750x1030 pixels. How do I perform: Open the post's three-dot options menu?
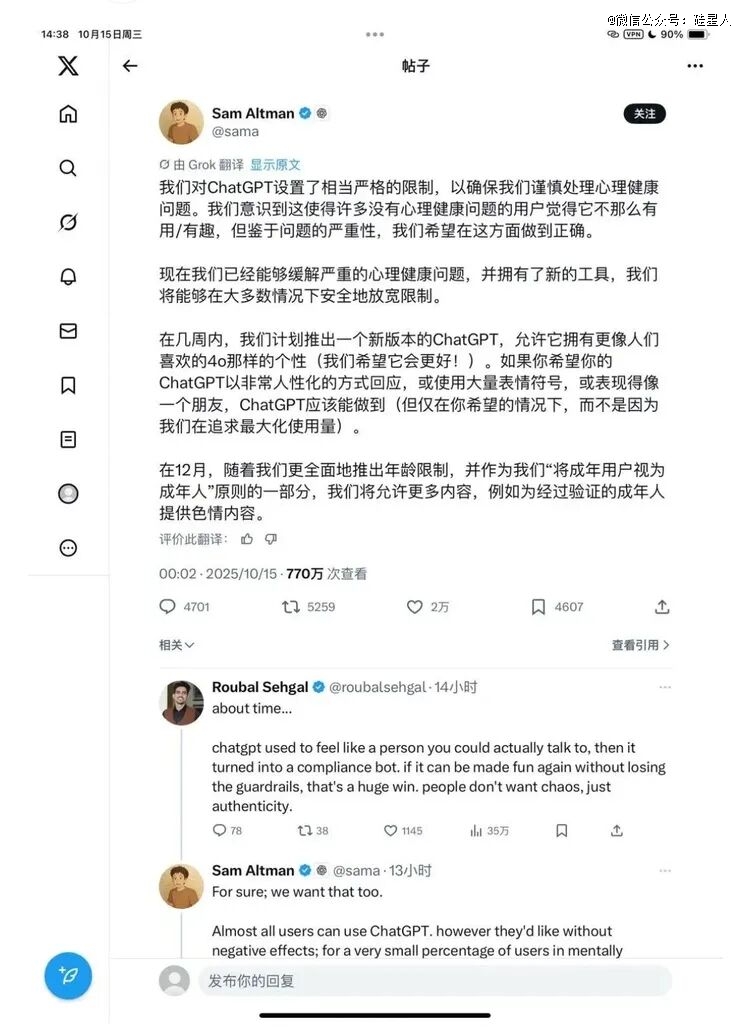point(695,66)
